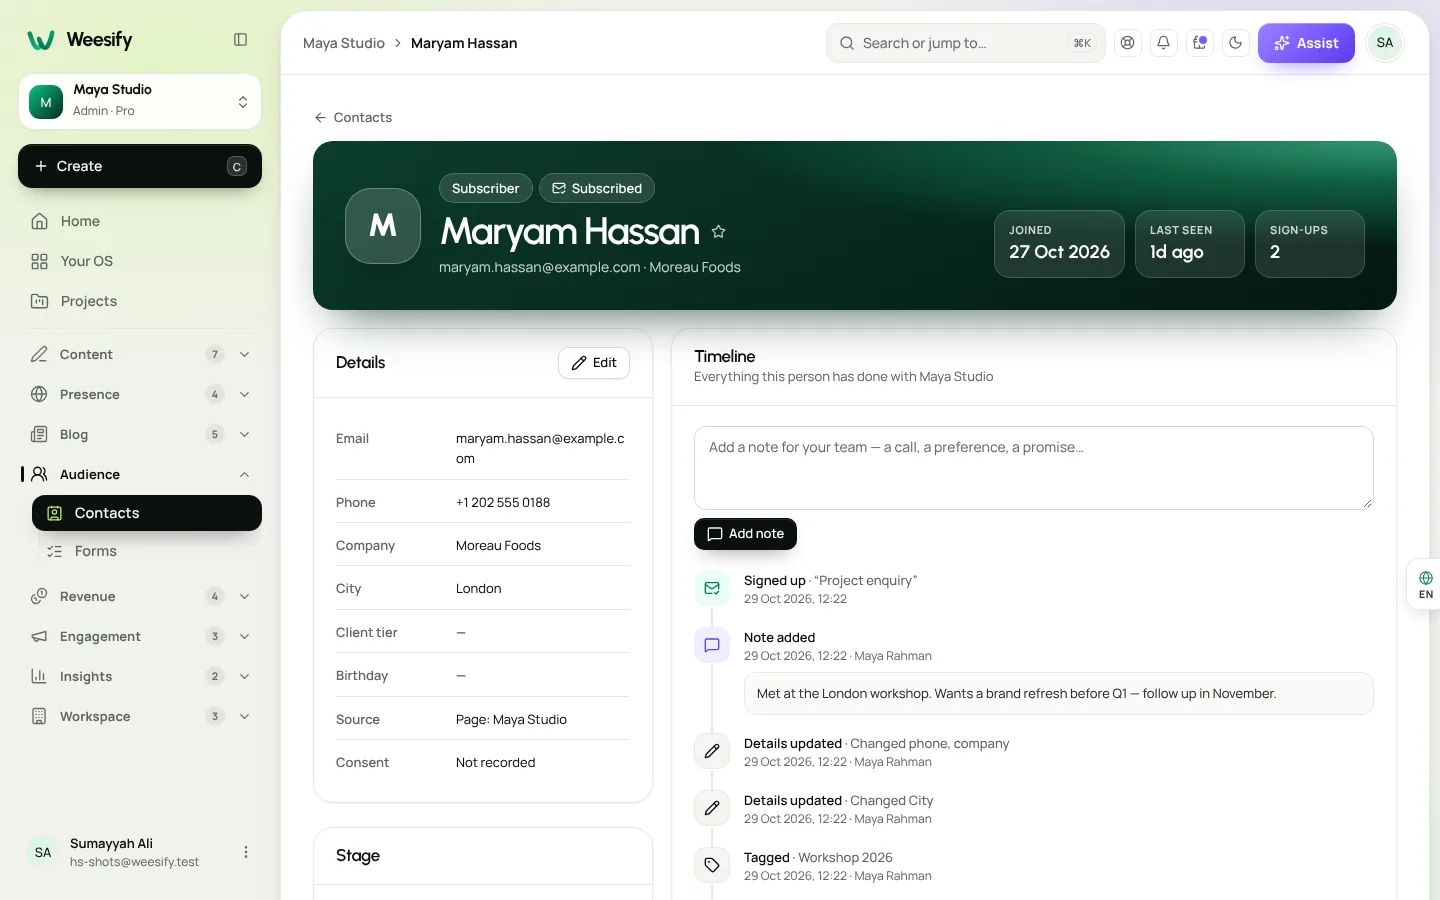Screen dimensions: 1440x900
Task: Expand the Content section chevron
Action: click(244, 354)
